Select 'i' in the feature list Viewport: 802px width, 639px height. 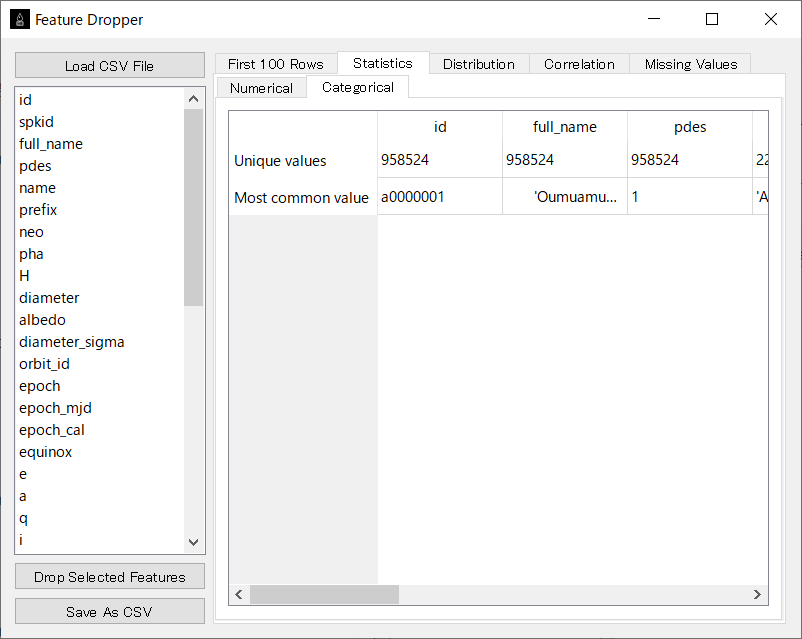click(x=100, y=540)
